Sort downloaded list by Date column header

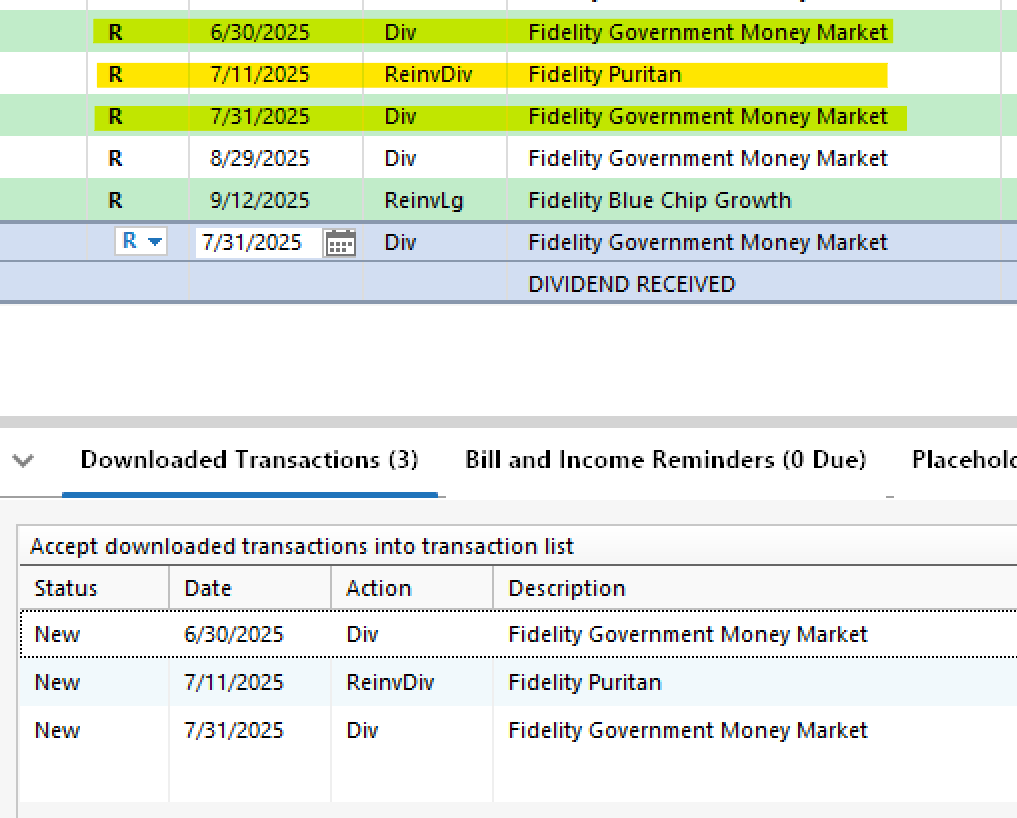(x=250, y=588)
